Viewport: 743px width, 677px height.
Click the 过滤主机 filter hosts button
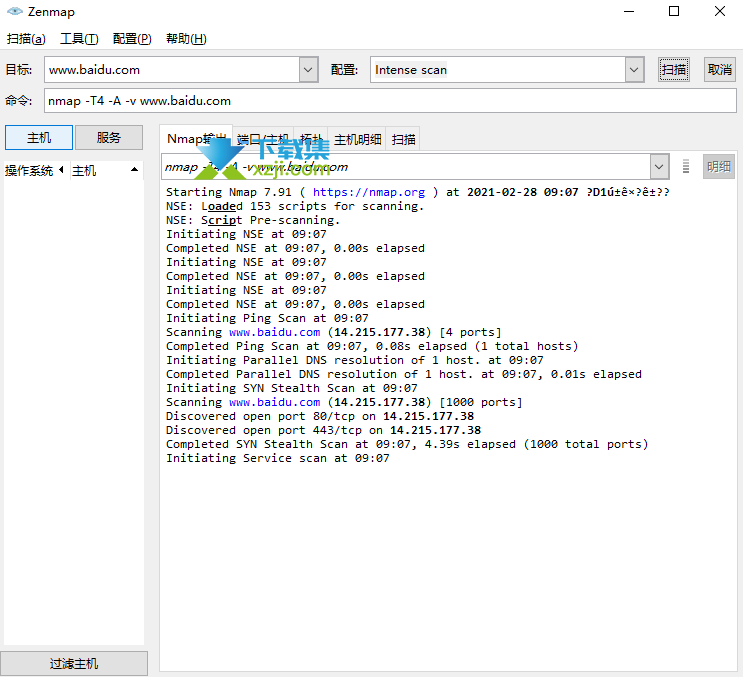tap(74, 663)
